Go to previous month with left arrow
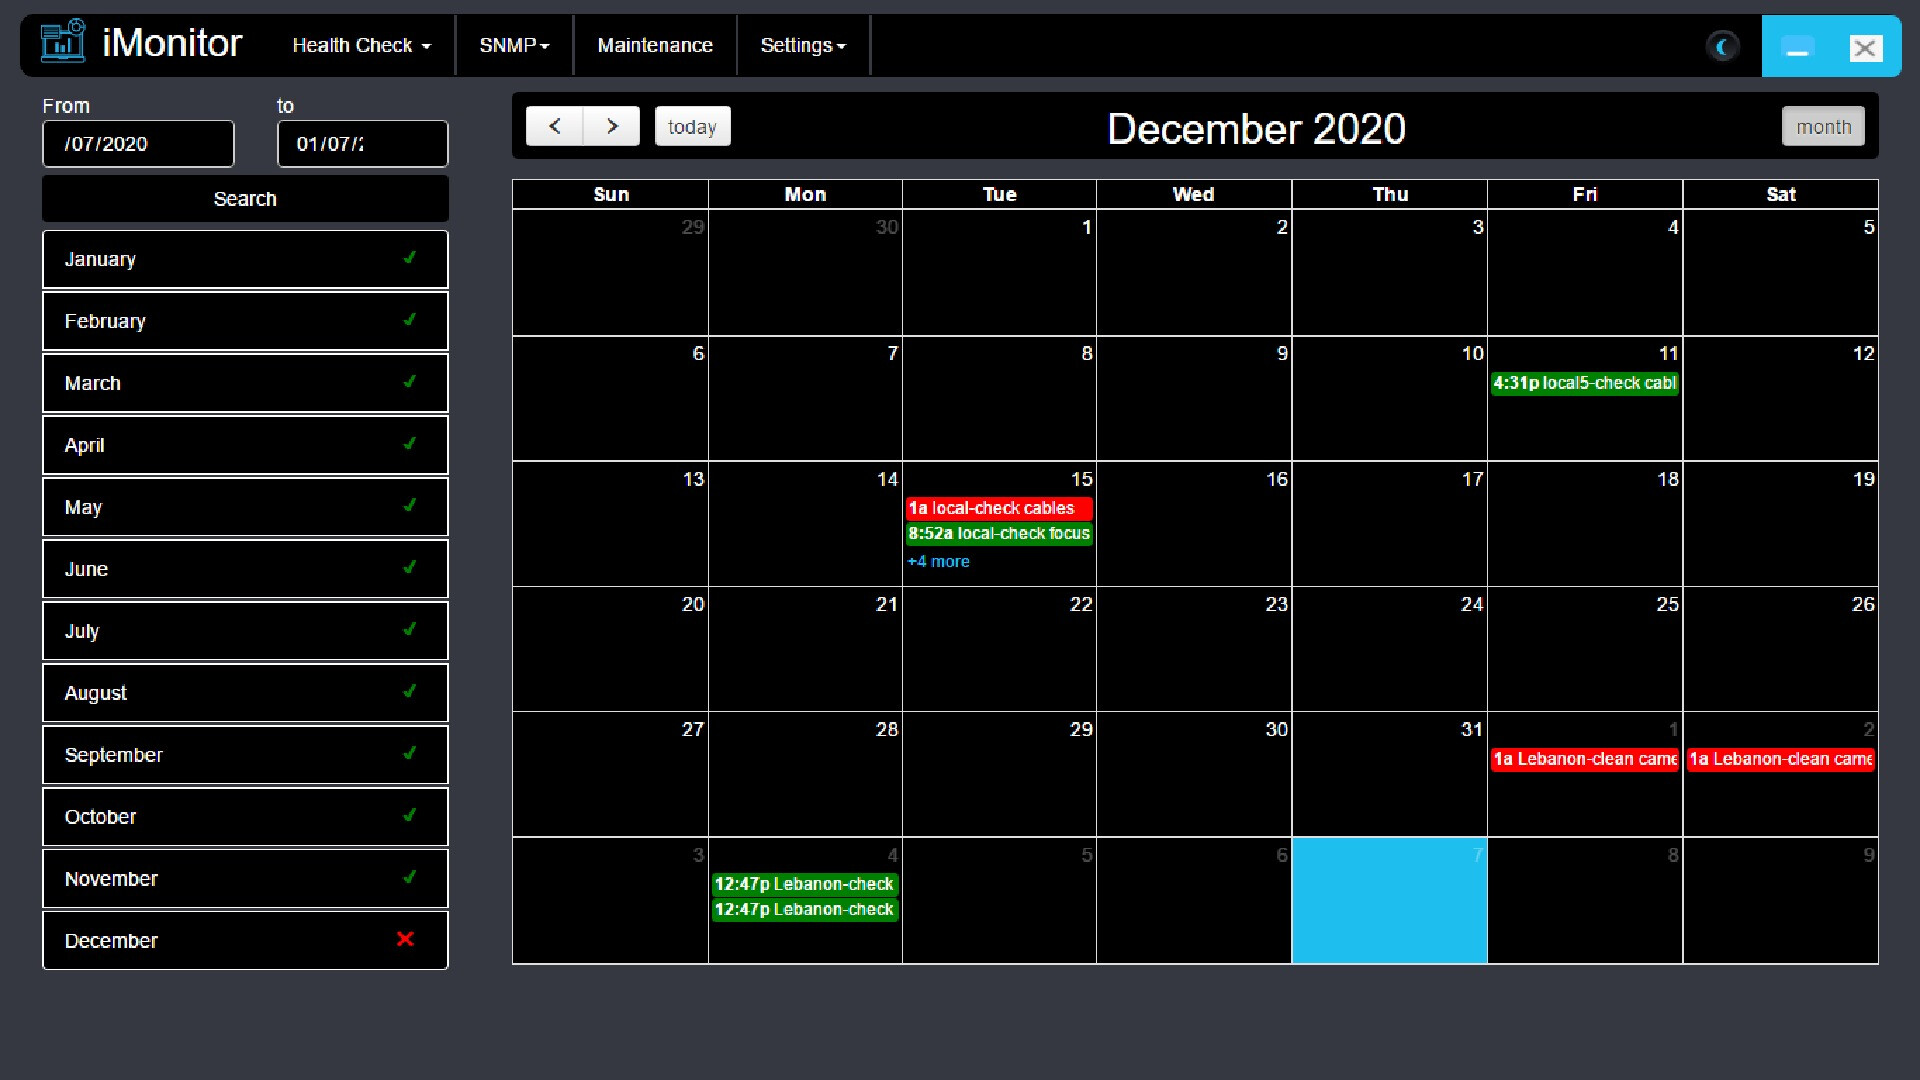Image resolution: width=1920 pixels, height=1080 pixels. pos(554,126)
